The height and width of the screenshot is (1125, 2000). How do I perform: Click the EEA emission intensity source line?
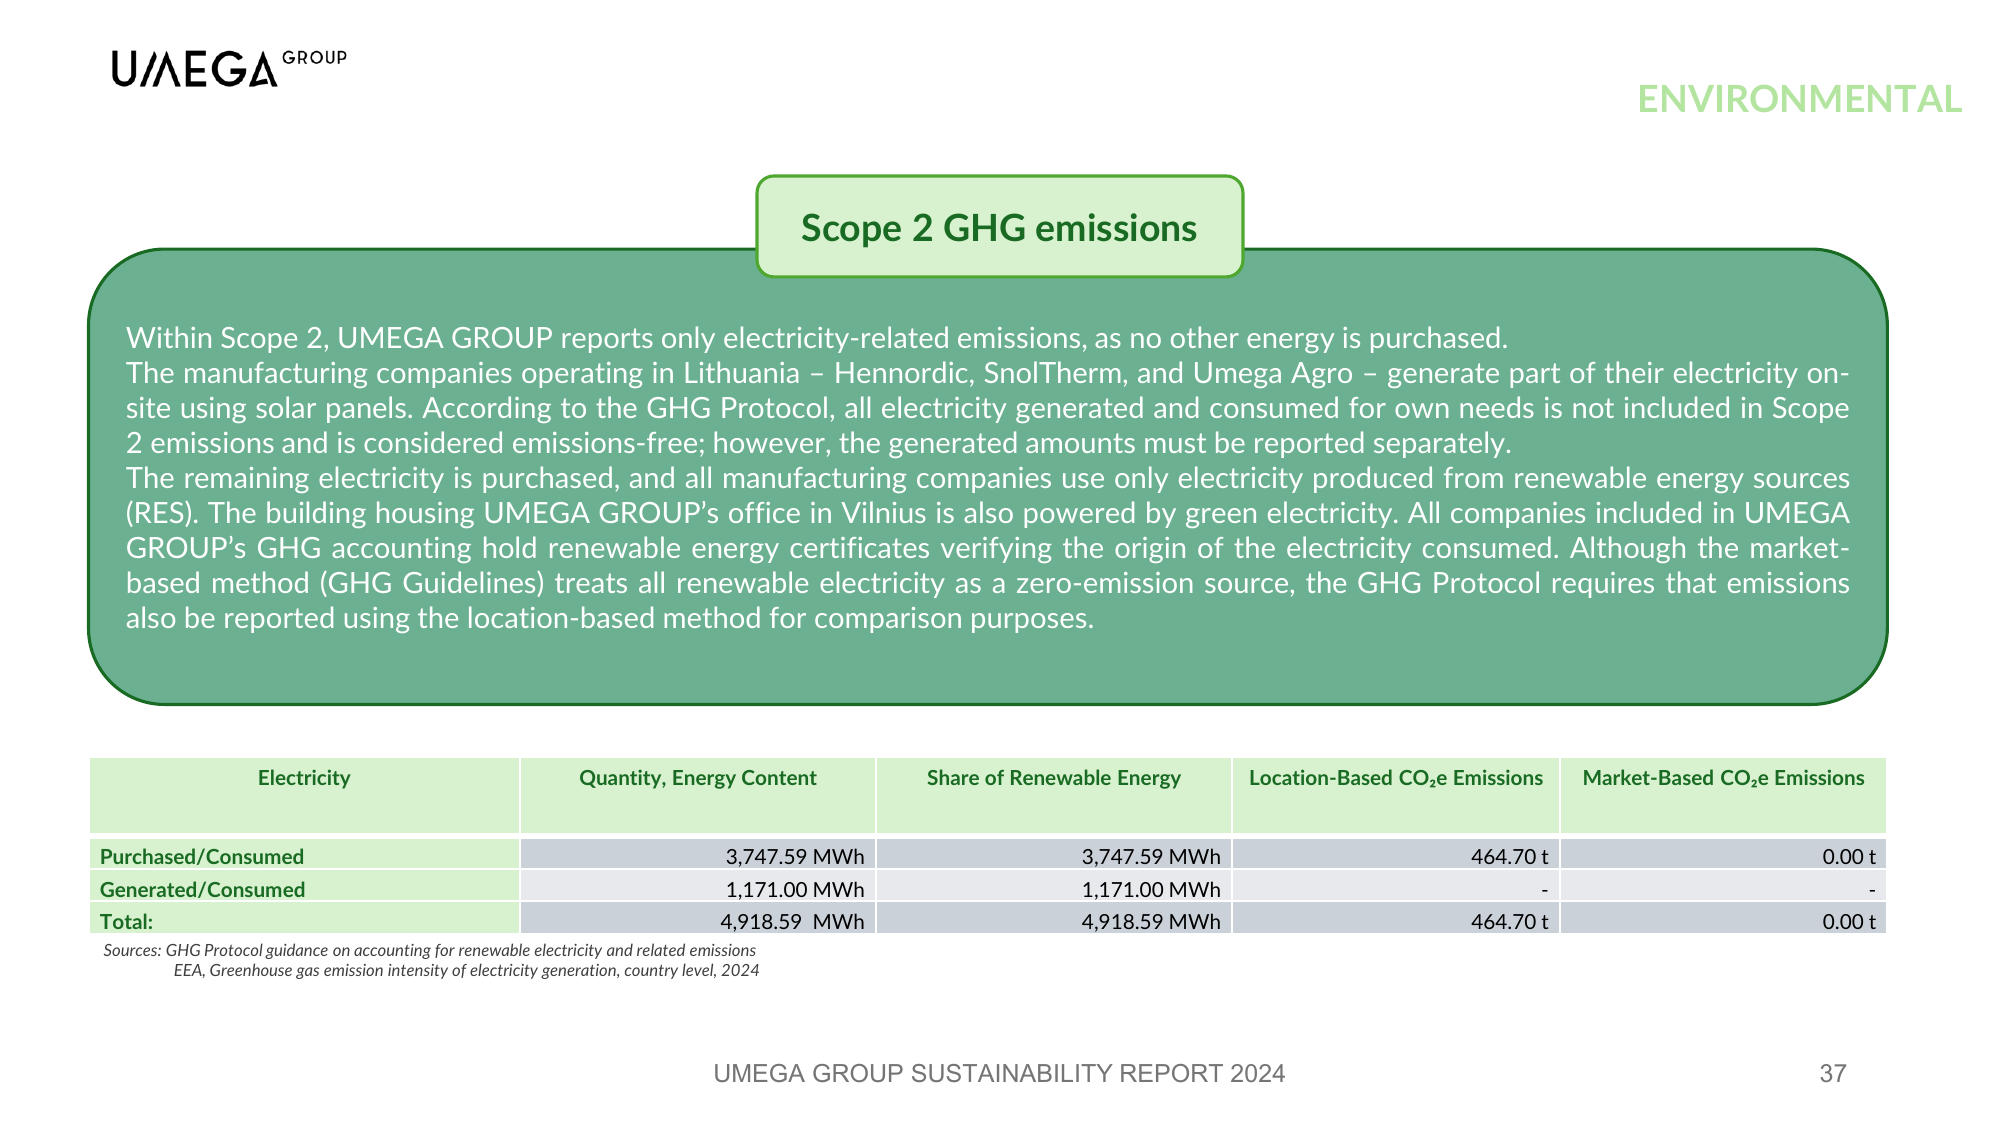(466, 971)
